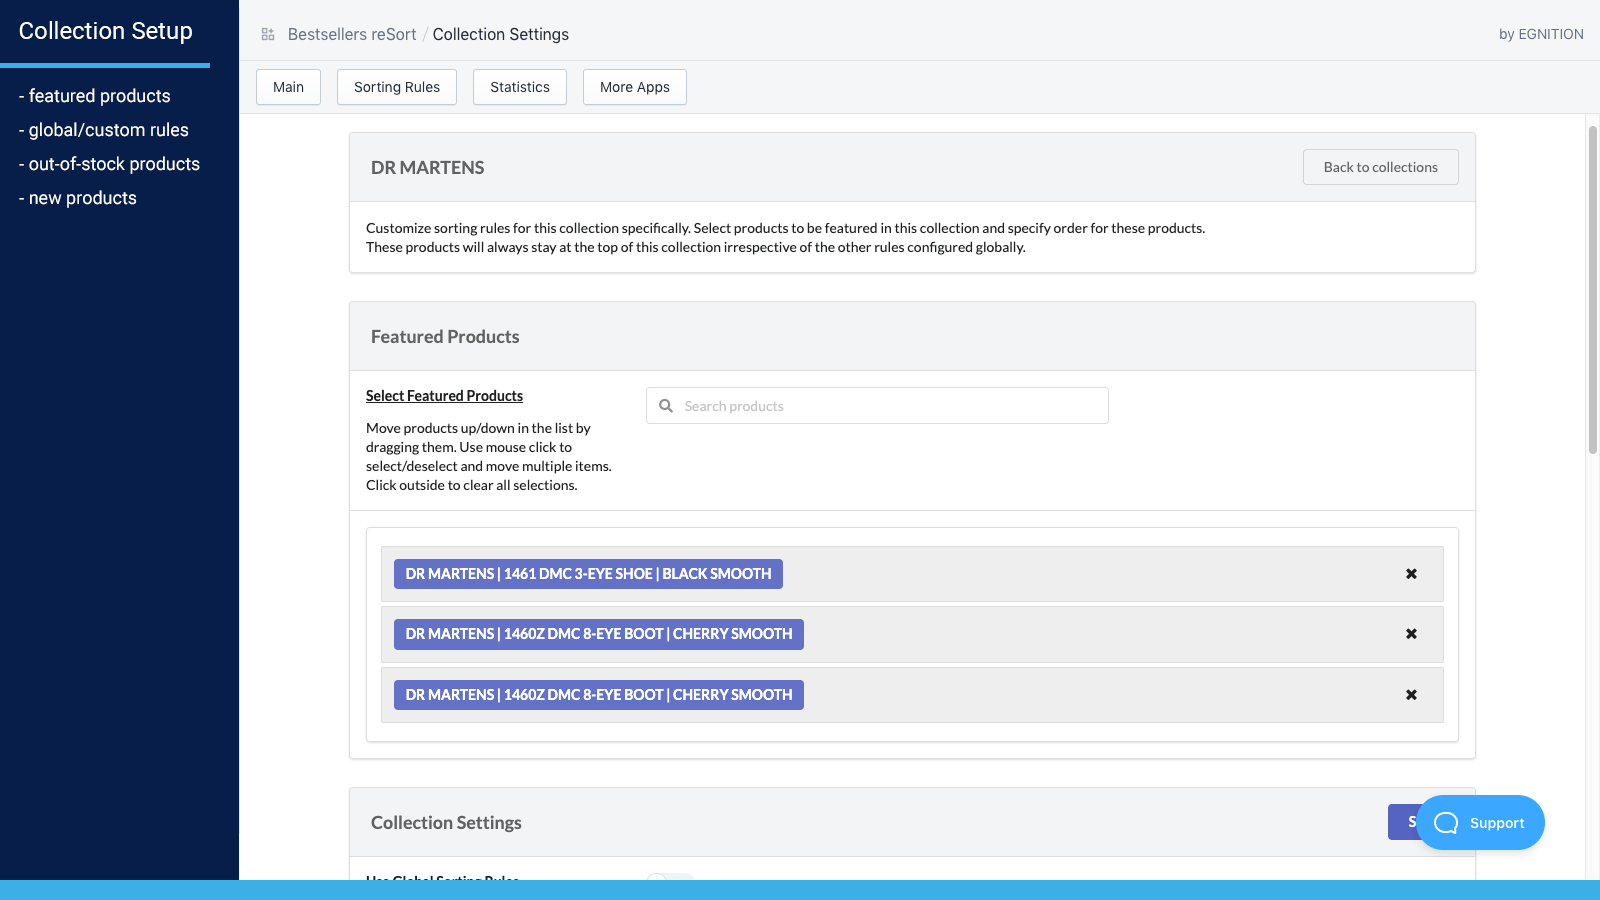Open the More Apps tab
Image resolution: width=1600 pixels, height=900 pixels.
coord(635,87)
